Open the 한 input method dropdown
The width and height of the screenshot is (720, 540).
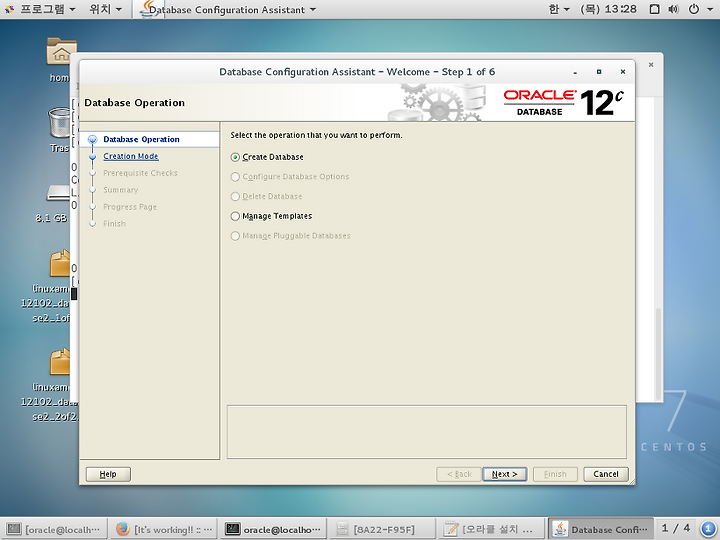559,9
